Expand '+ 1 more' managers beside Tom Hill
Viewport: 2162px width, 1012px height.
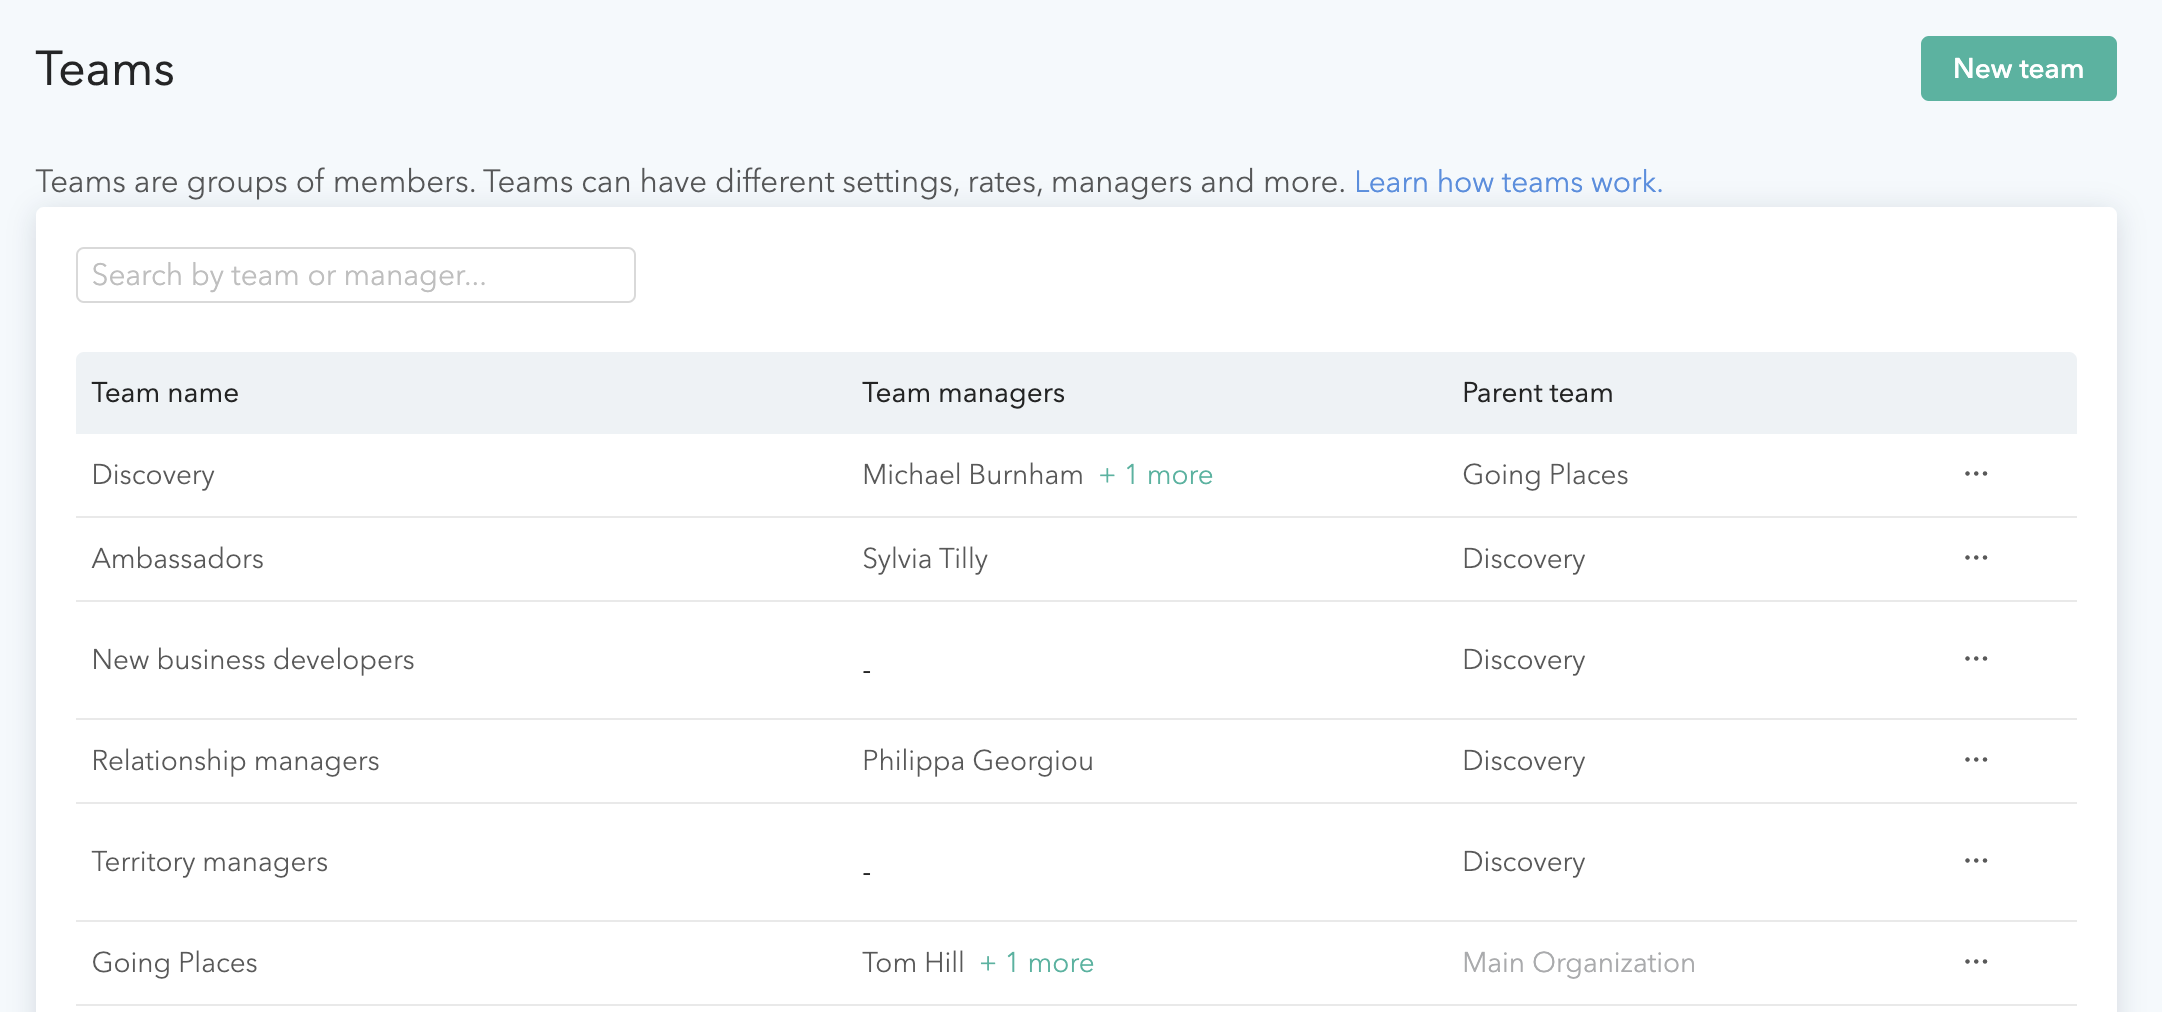click(1037, 963)
